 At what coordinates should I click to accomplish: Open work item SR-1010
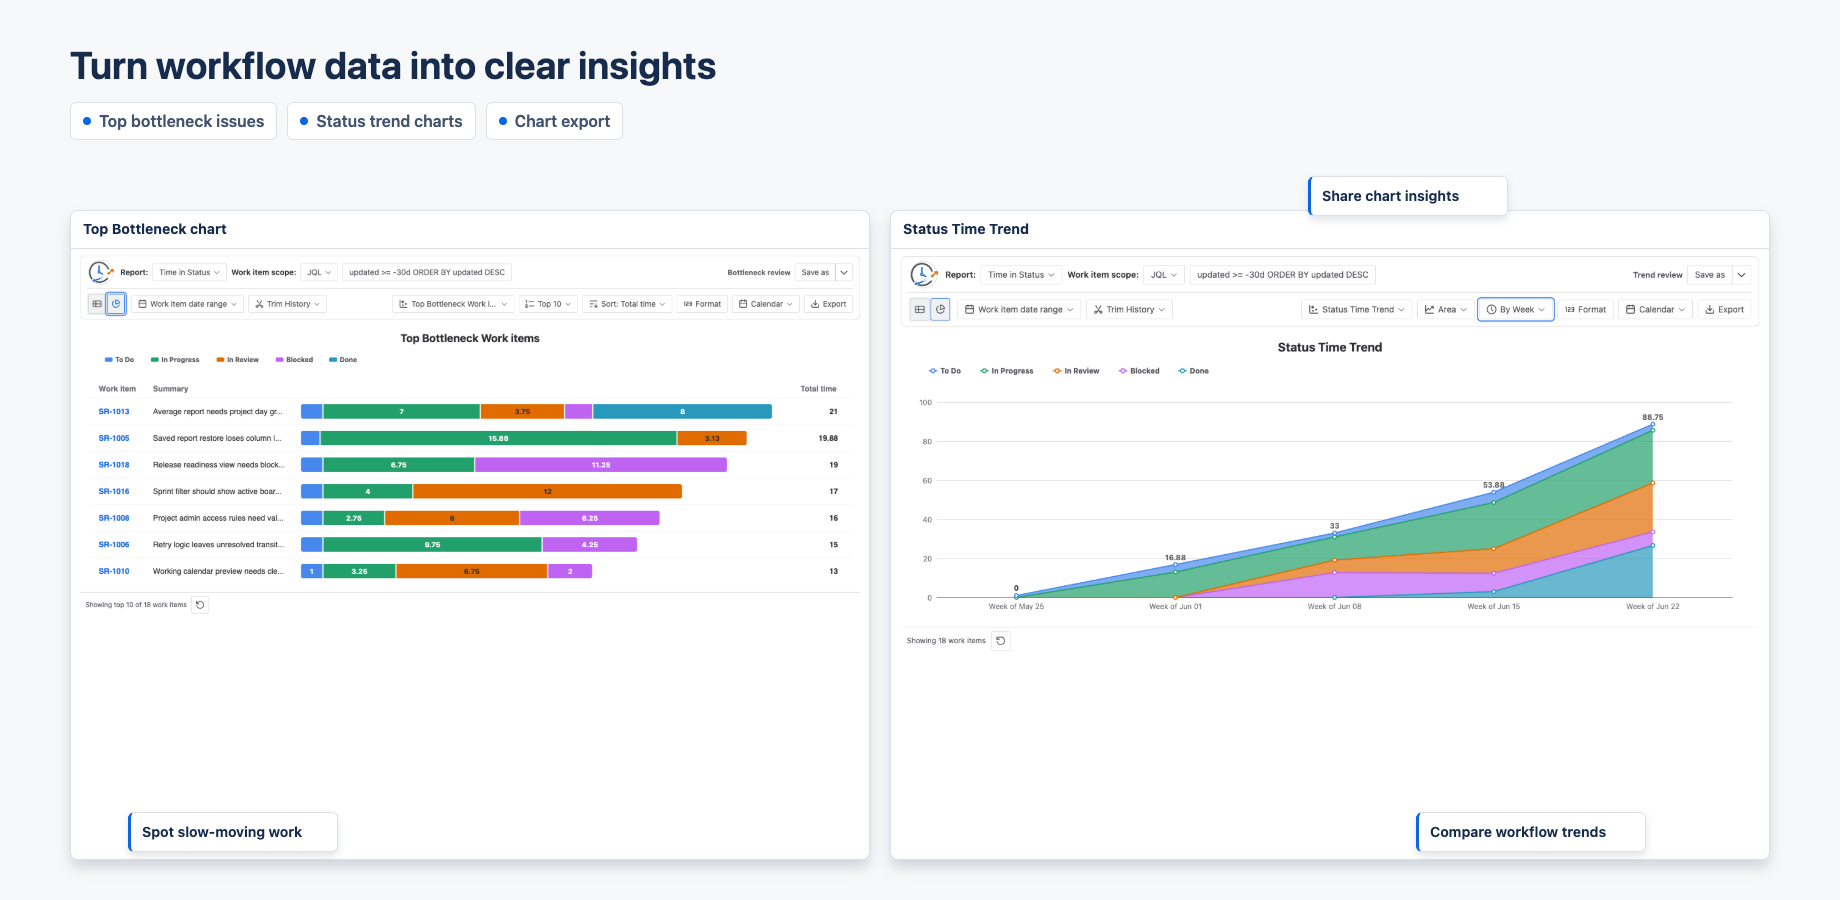(114, 572)
